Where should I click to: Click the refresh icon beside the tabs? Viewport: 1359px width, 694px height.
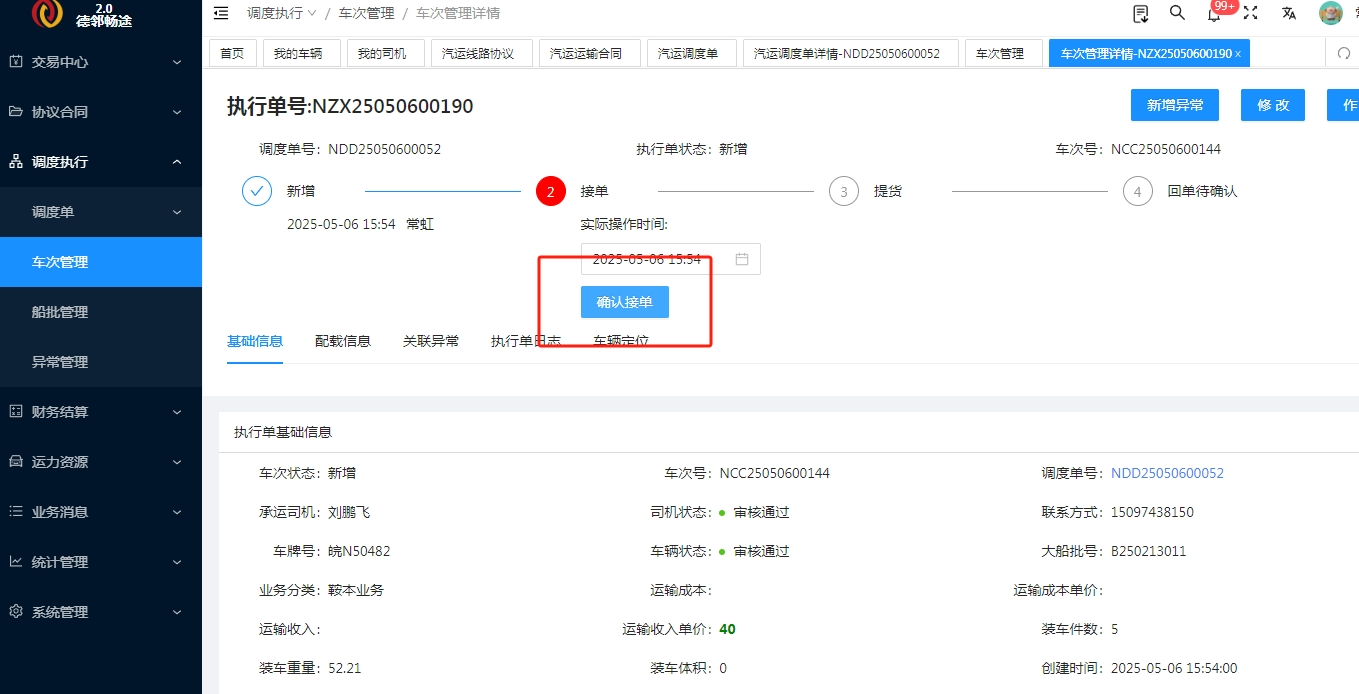1344,54
